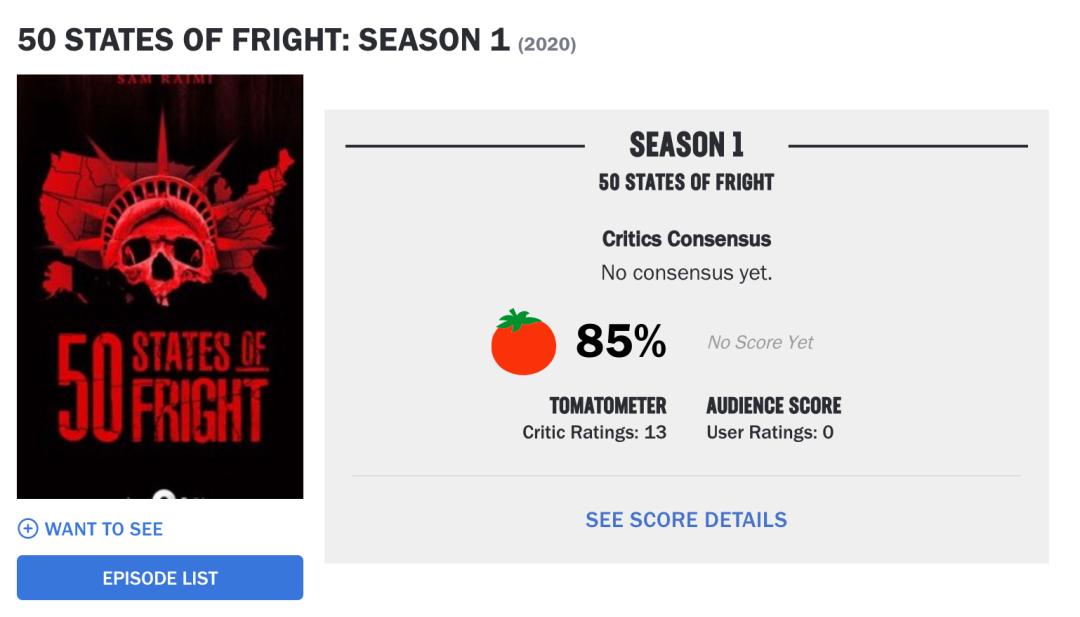Select the Audience Score label

coord(774,406)
